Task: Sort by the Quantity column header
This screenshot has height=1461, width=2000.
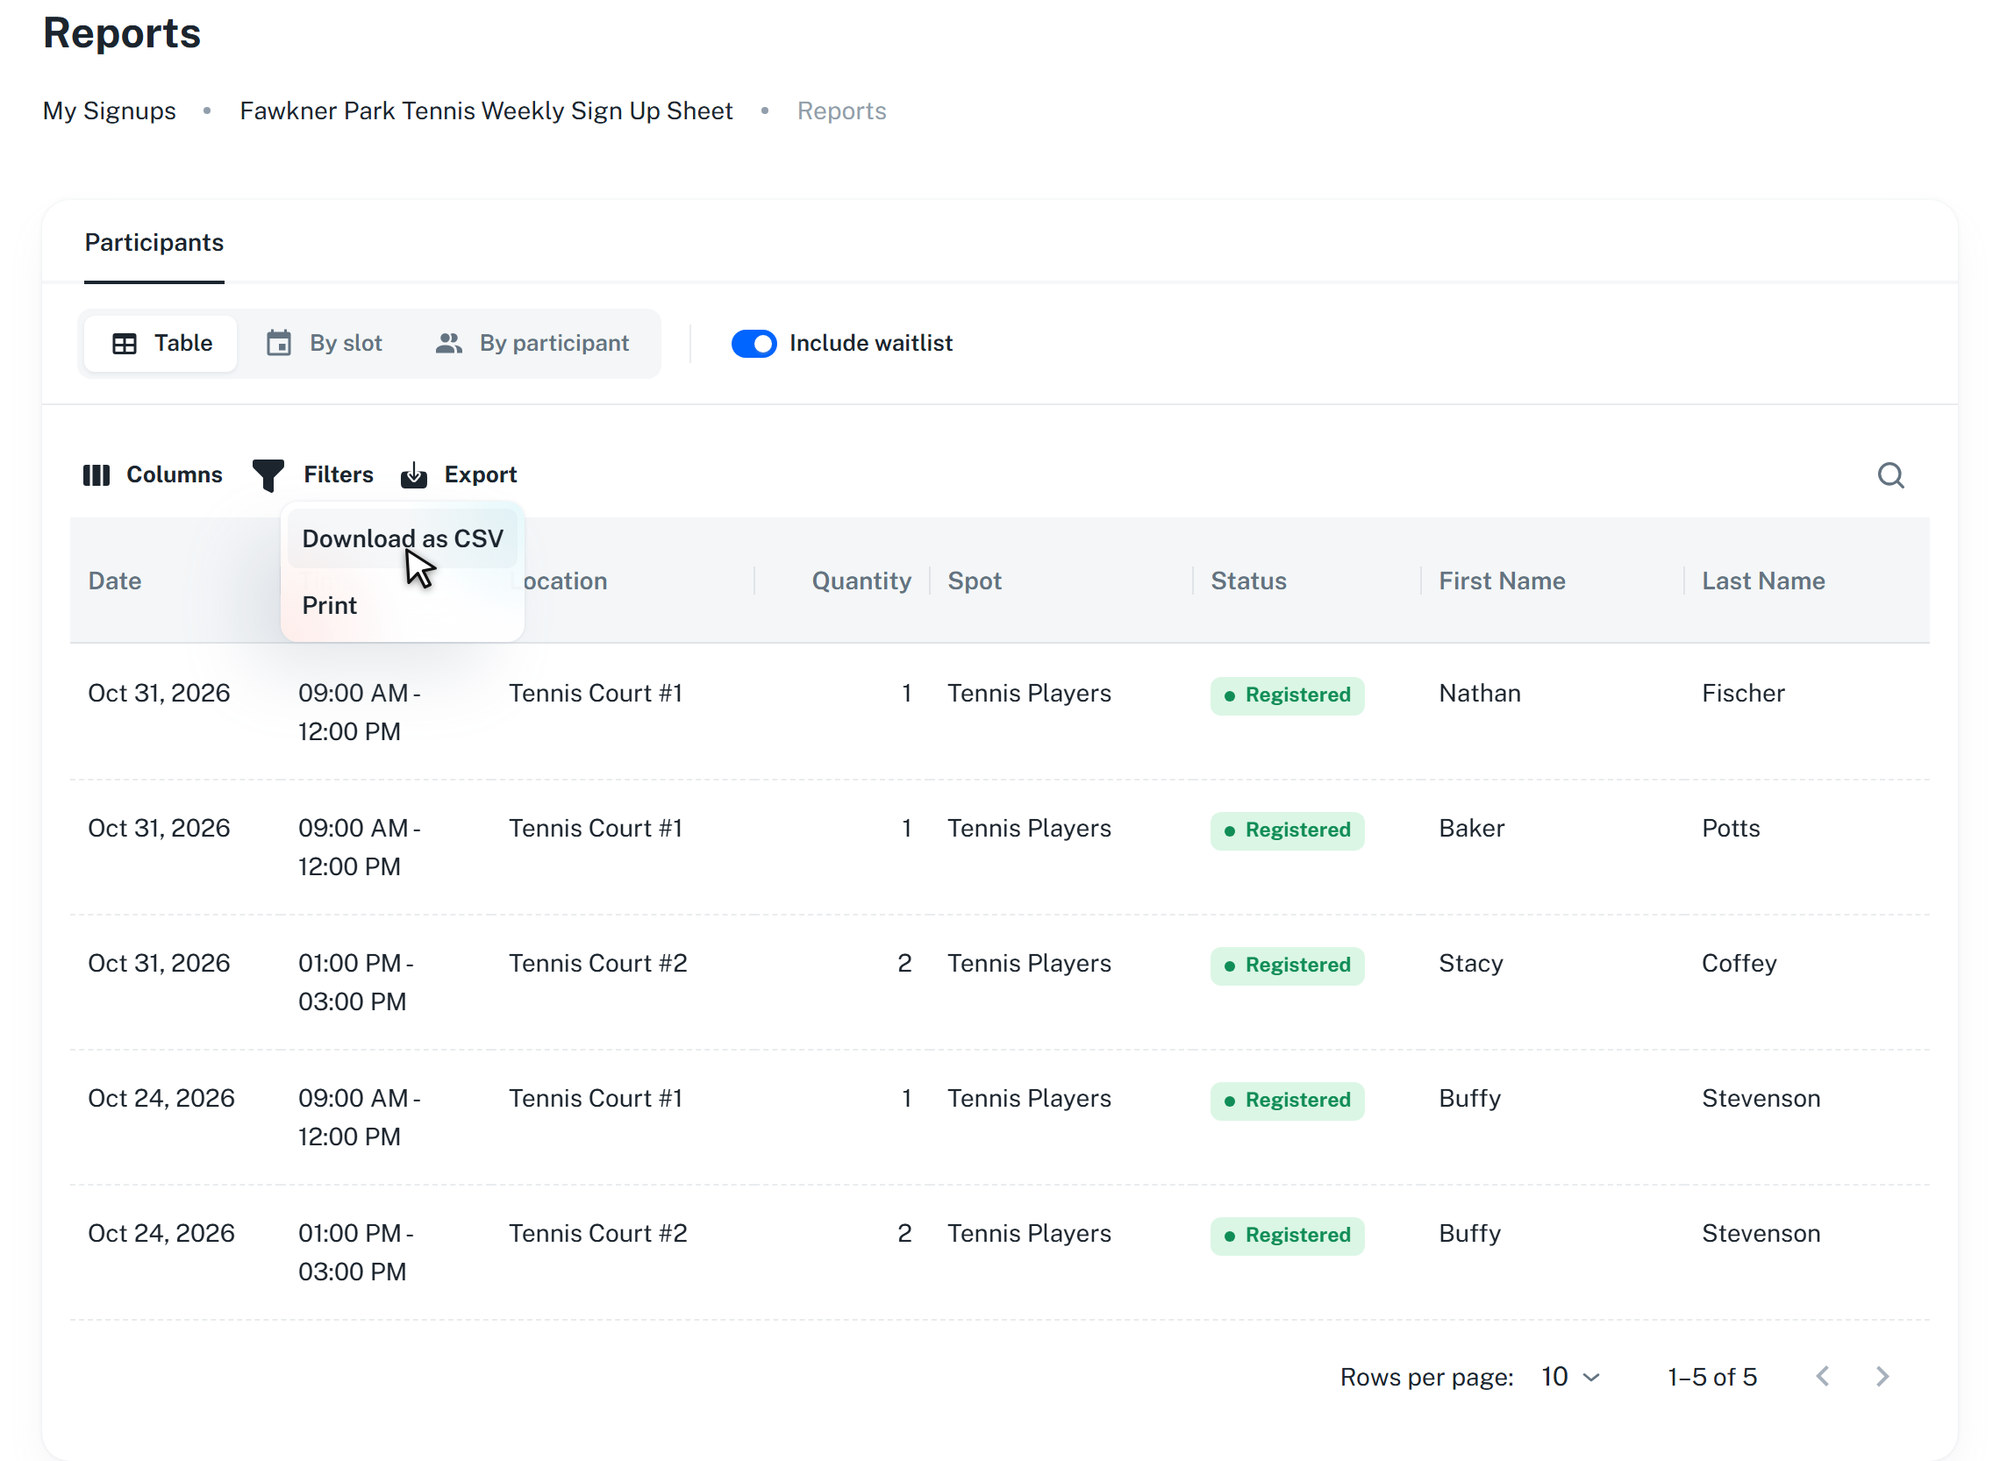Action: point(861,581)
